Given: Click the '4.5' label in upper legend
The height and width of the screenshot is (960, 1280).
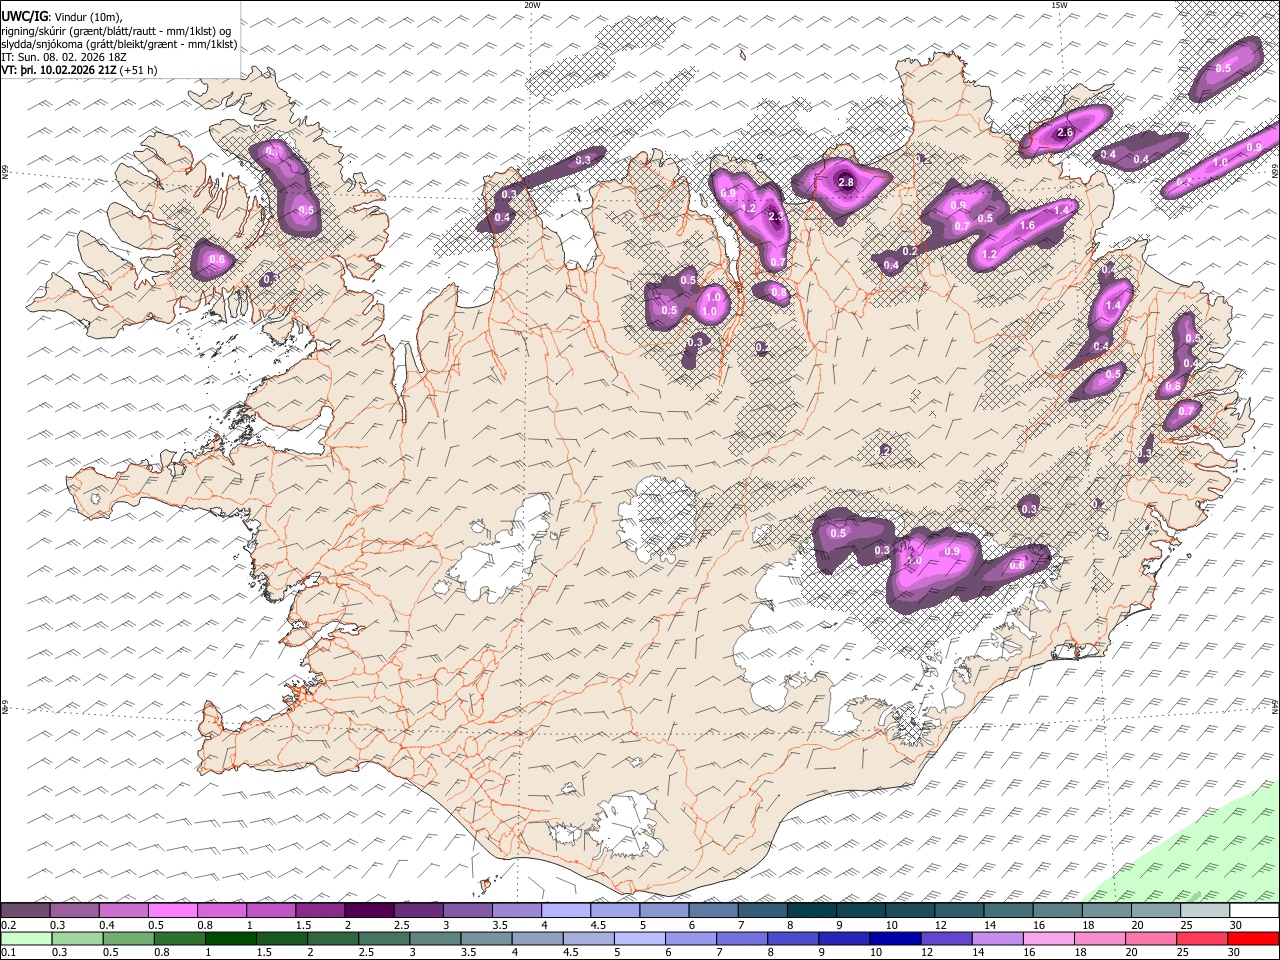Looking at the screenshot, I should click(x=598, y=925).
